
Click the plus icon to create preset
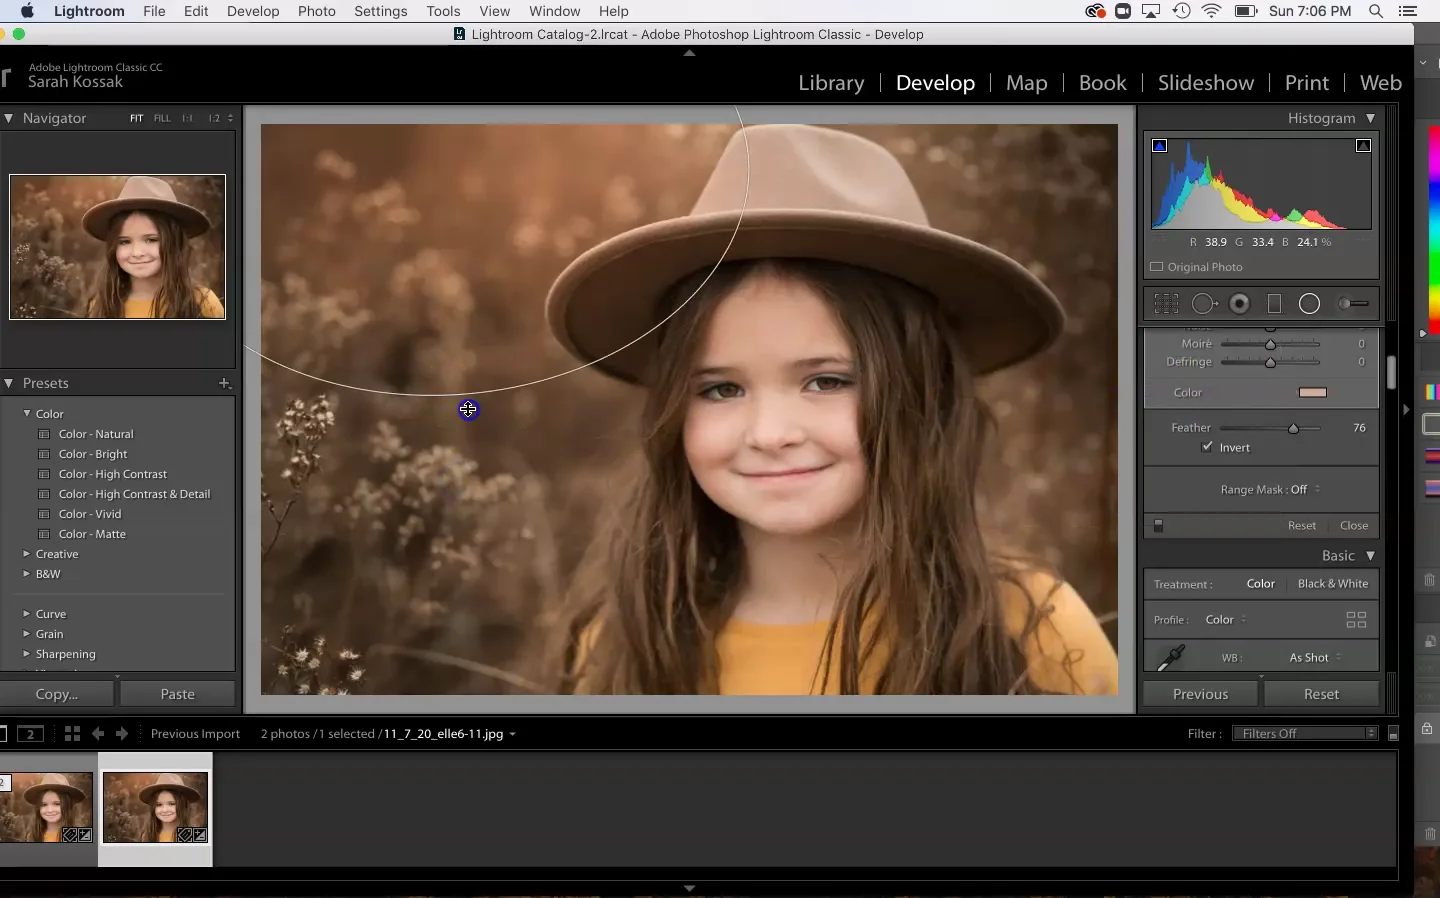coord(224,383)
